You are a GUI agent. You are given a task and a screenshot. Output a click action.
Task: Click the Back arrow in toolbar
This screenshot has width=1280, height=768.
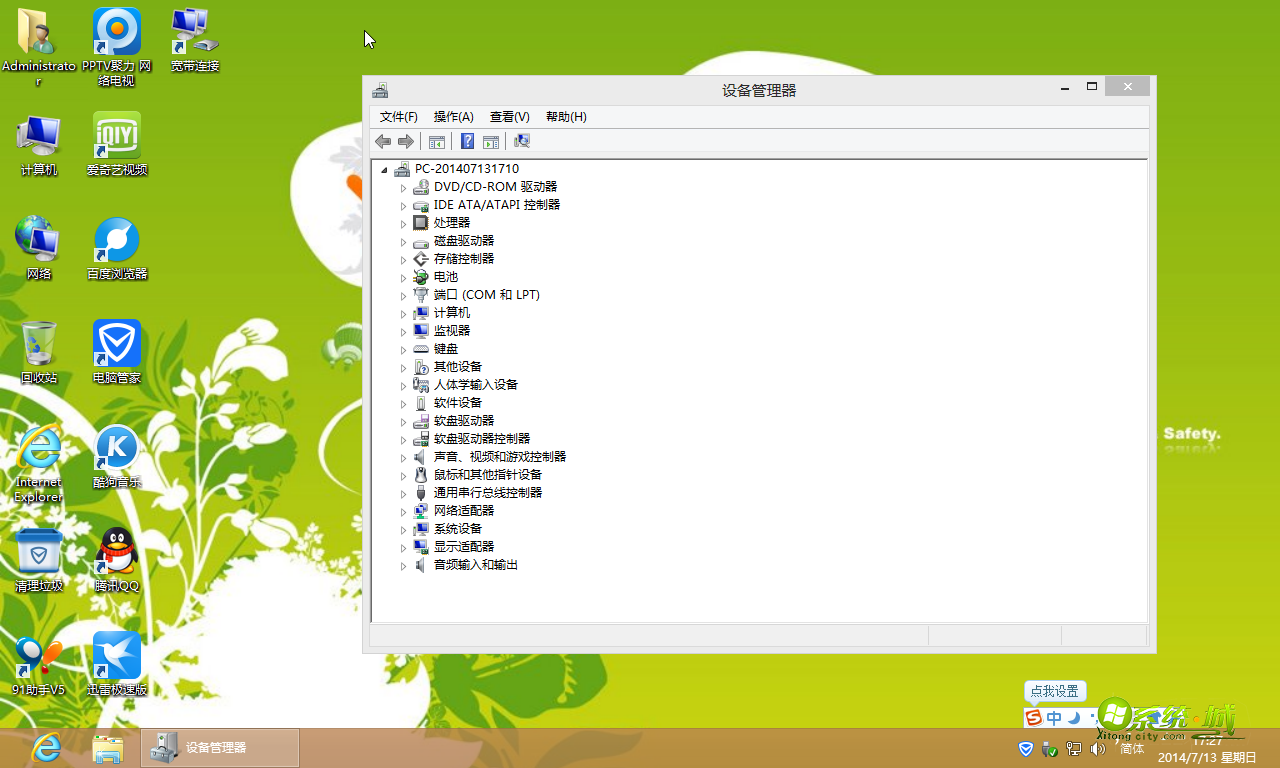pos(383,142)
